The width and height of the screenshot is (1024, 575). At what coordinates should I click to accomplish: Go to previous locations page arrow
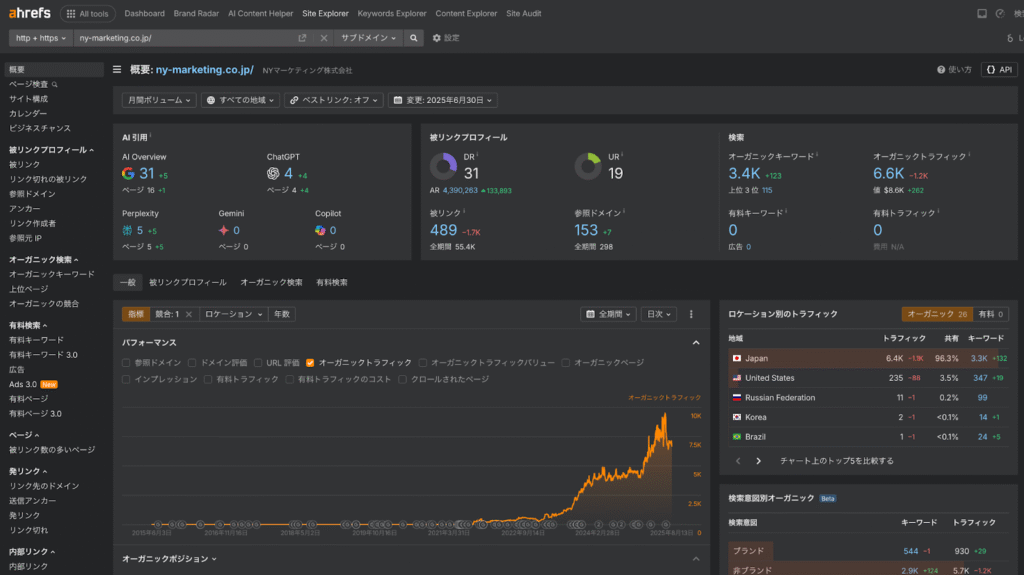738,461
